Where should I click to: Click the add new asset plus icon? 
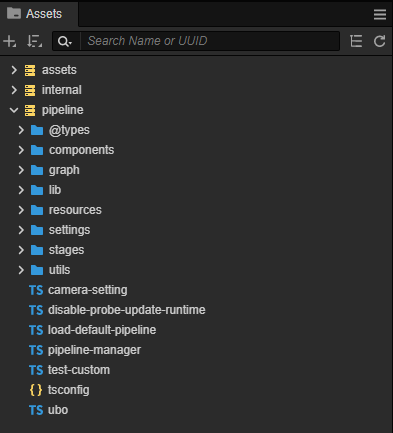point(9,41)
